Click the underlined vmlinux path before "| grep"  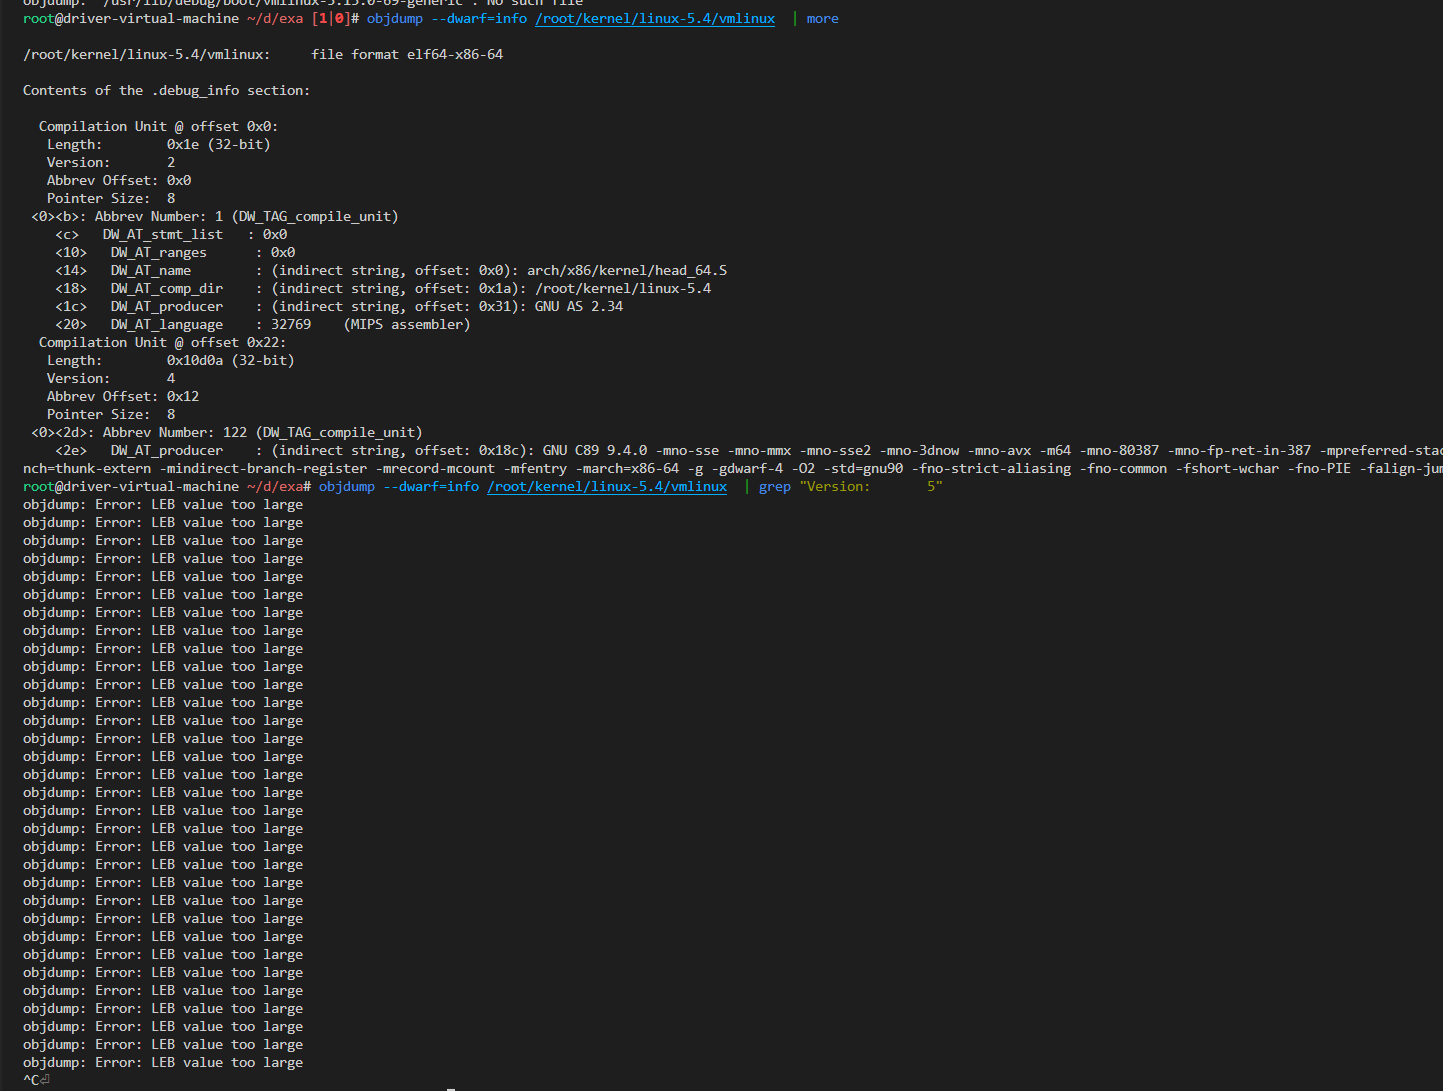click(x=607, y=486)
